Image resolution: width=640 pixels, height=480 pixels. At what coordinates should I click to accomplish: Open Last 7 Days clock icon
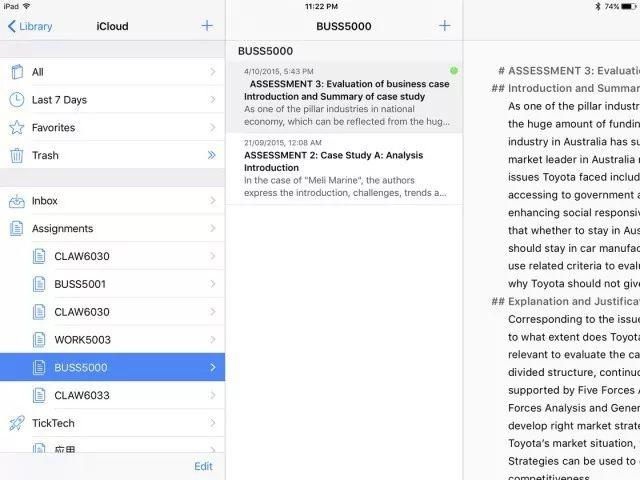17,100
